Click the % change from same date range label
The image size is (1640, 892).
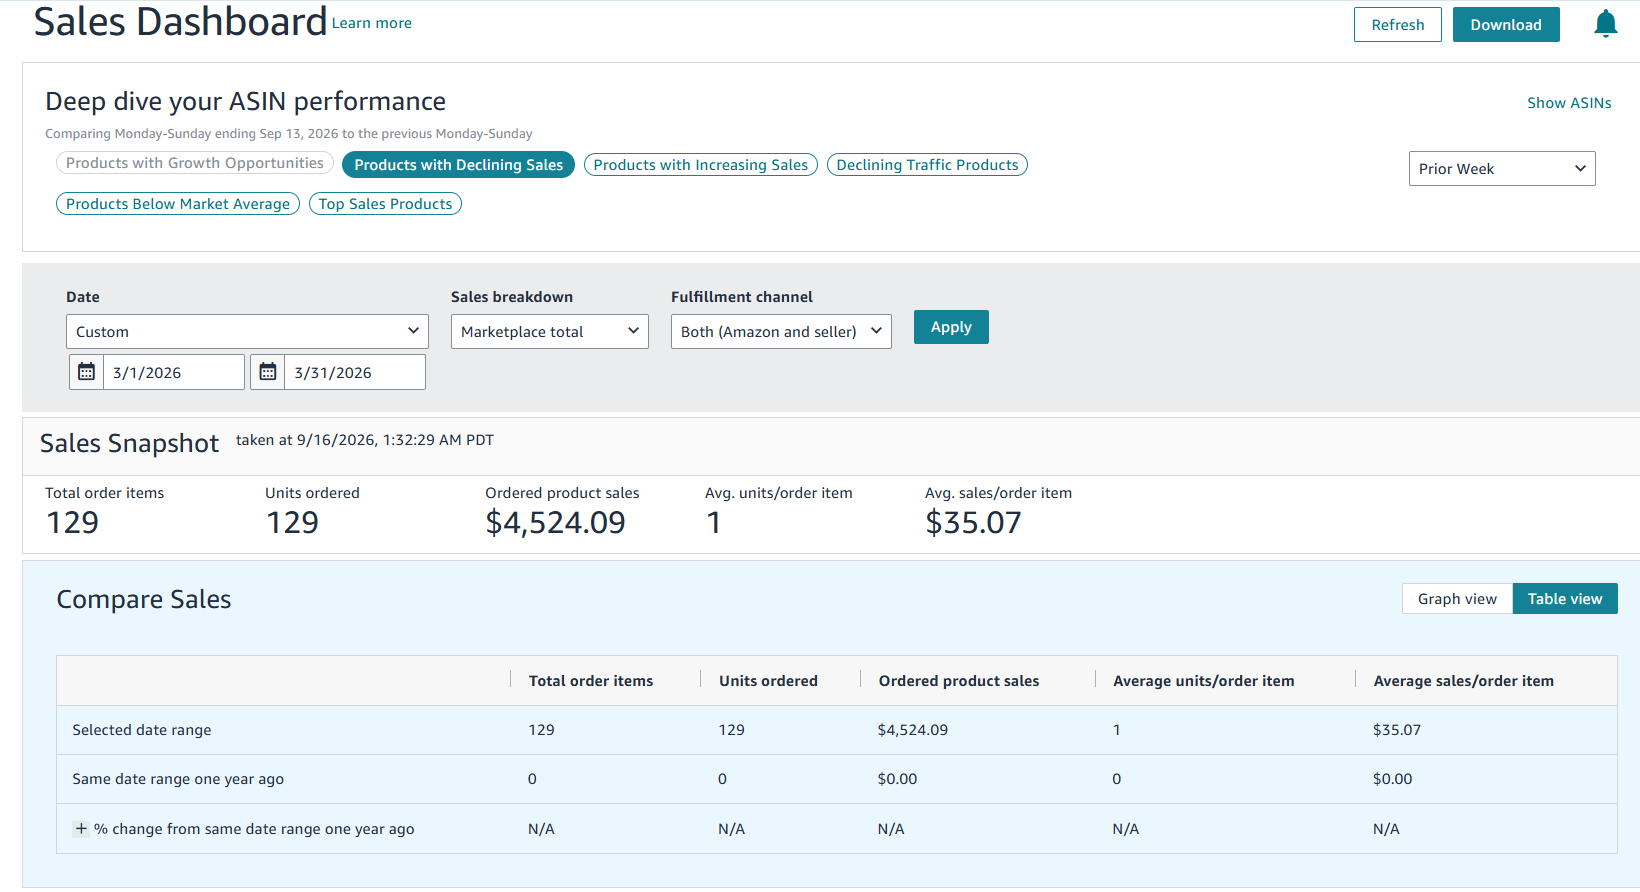point(254,829)
